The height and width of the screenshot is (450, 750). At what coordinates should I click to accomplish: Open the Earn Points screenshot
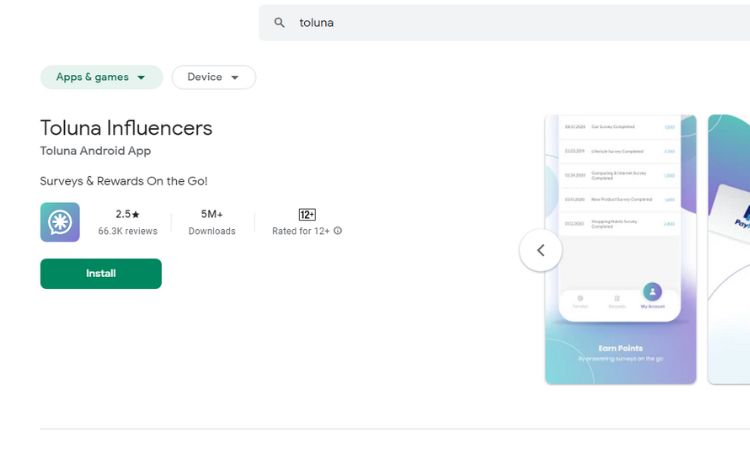tap(620, 249)
